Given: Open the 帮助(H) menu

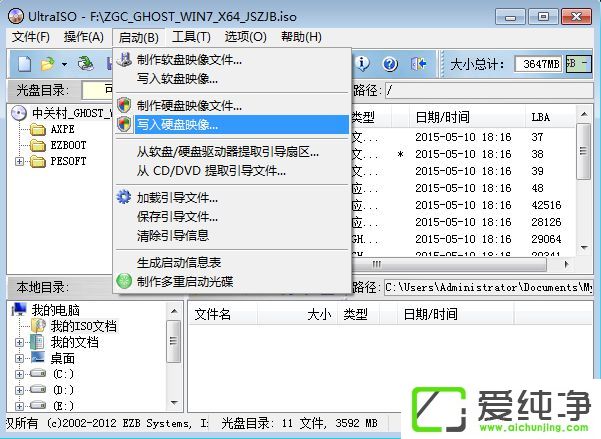Looking at the screenshot, I should coord(301,37).
